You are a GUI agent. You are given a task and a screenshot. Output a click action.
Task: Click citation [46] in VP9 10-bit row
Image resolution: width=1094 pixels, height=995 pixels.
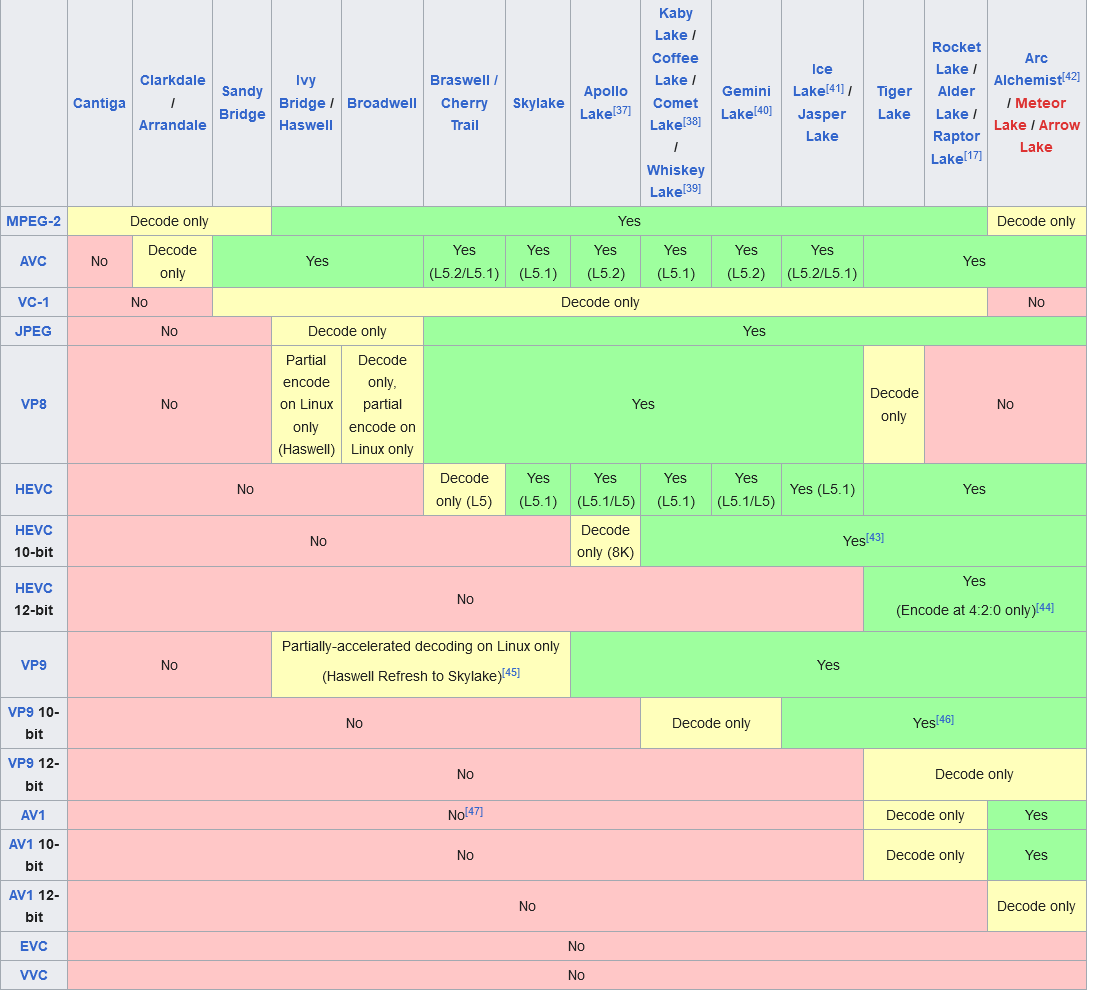coord(945,719)
